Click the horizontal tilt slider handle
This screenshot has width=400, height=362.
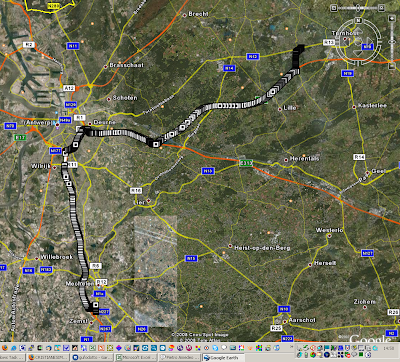point(358,8)
